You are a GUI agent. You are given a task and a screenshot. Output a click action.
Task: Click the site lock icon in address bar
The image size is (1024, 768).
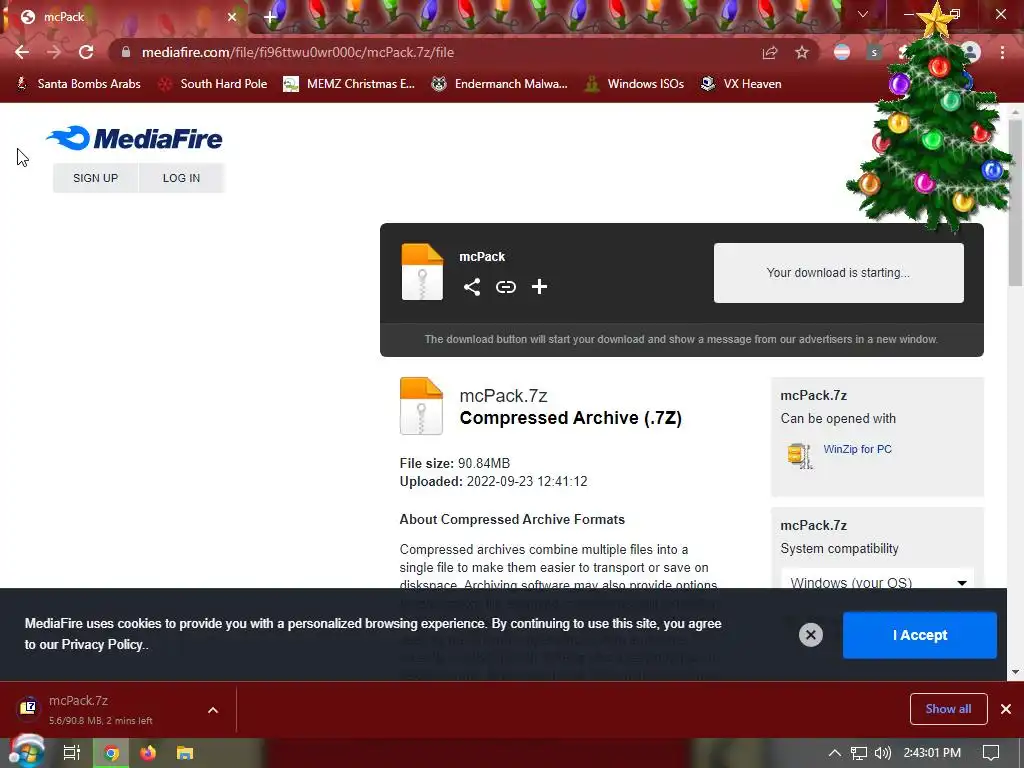click(126, 52)
